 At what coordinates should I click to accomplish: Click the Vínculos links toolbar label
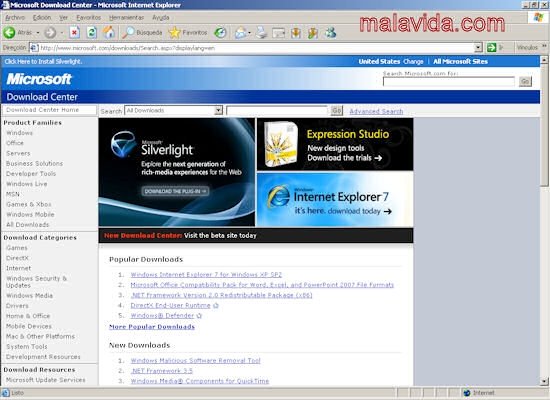click(527, 47)
